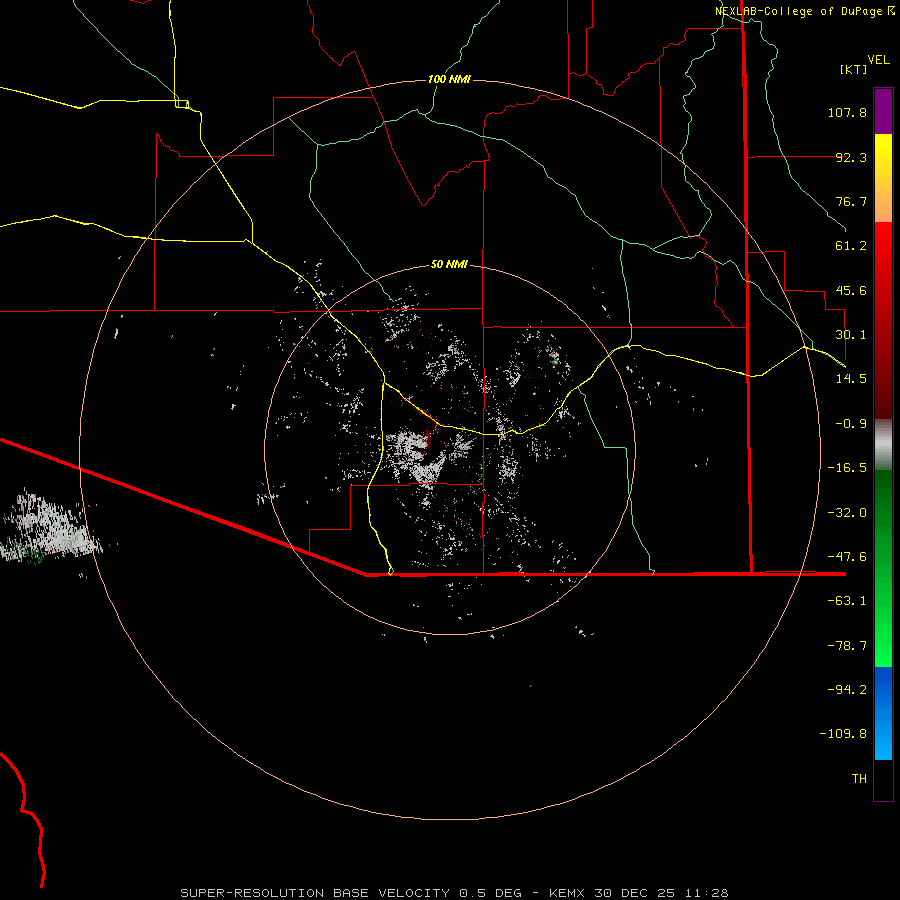Select the 107.8 legend value
900x900 pixels.
pyautogui.click(x=847, y=112)
